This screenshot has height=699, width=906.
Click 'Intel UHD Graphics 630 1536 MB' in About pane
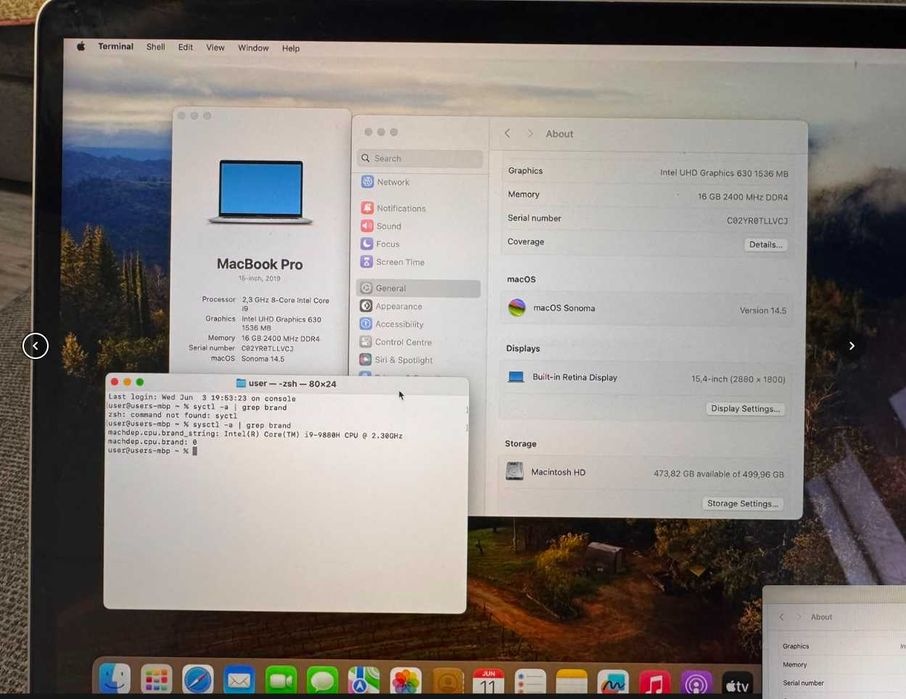tap(724, 173)
